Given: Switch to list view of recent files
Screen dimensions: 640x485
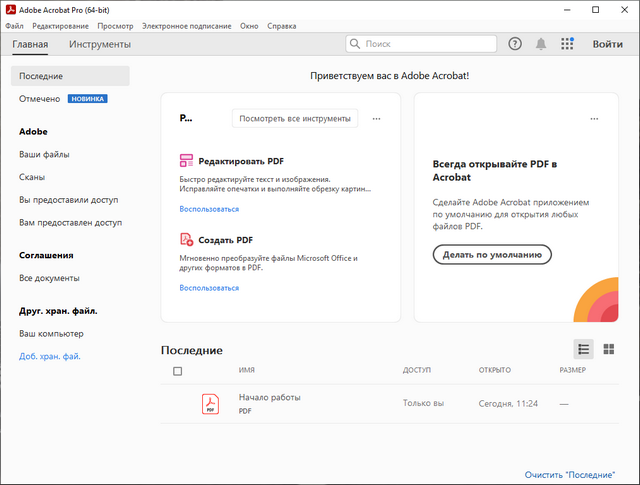Looking at the screenshot, I should 584,349.
